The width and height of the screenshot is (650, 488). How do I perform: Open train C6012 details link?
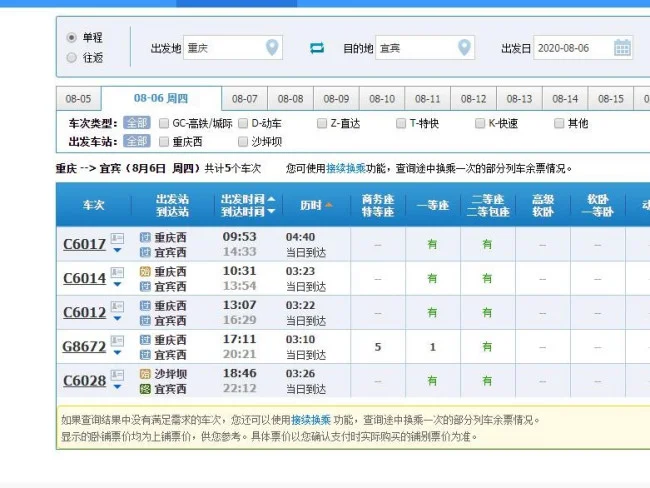pos(85,312)
